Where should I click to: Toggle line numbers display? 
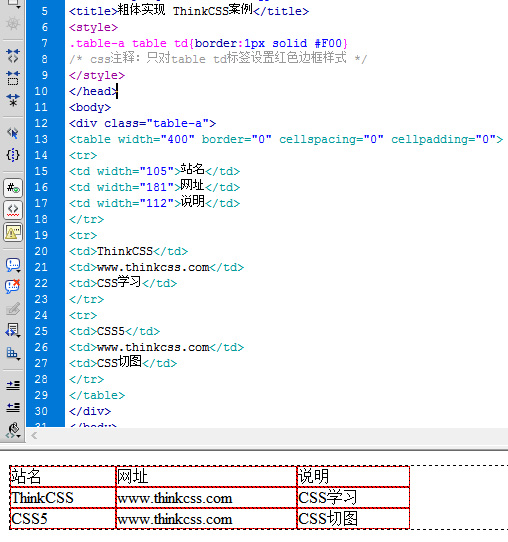click(13, 188)
